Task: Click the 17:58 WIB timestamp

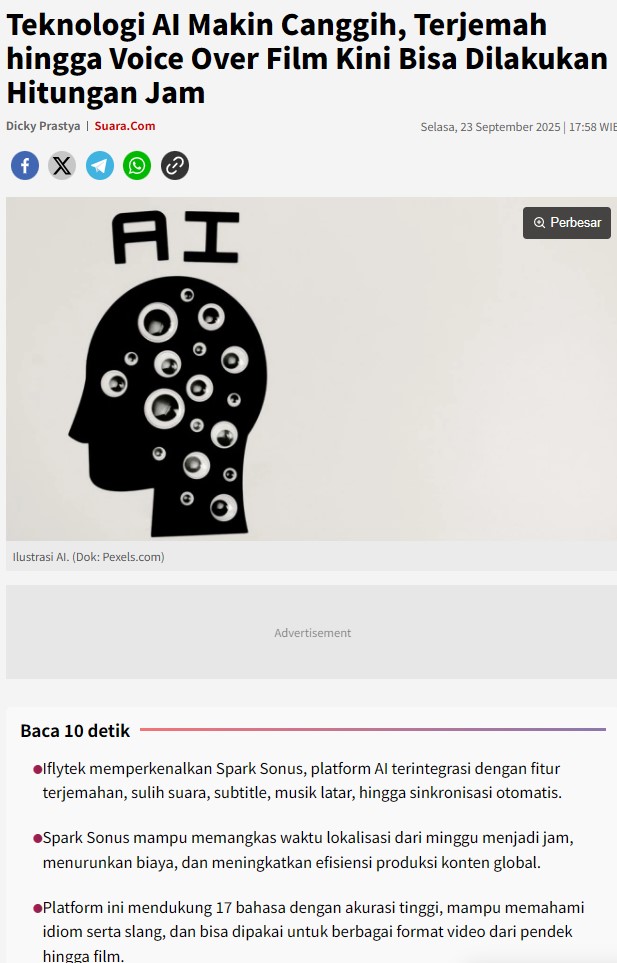Action: point(592,127)
